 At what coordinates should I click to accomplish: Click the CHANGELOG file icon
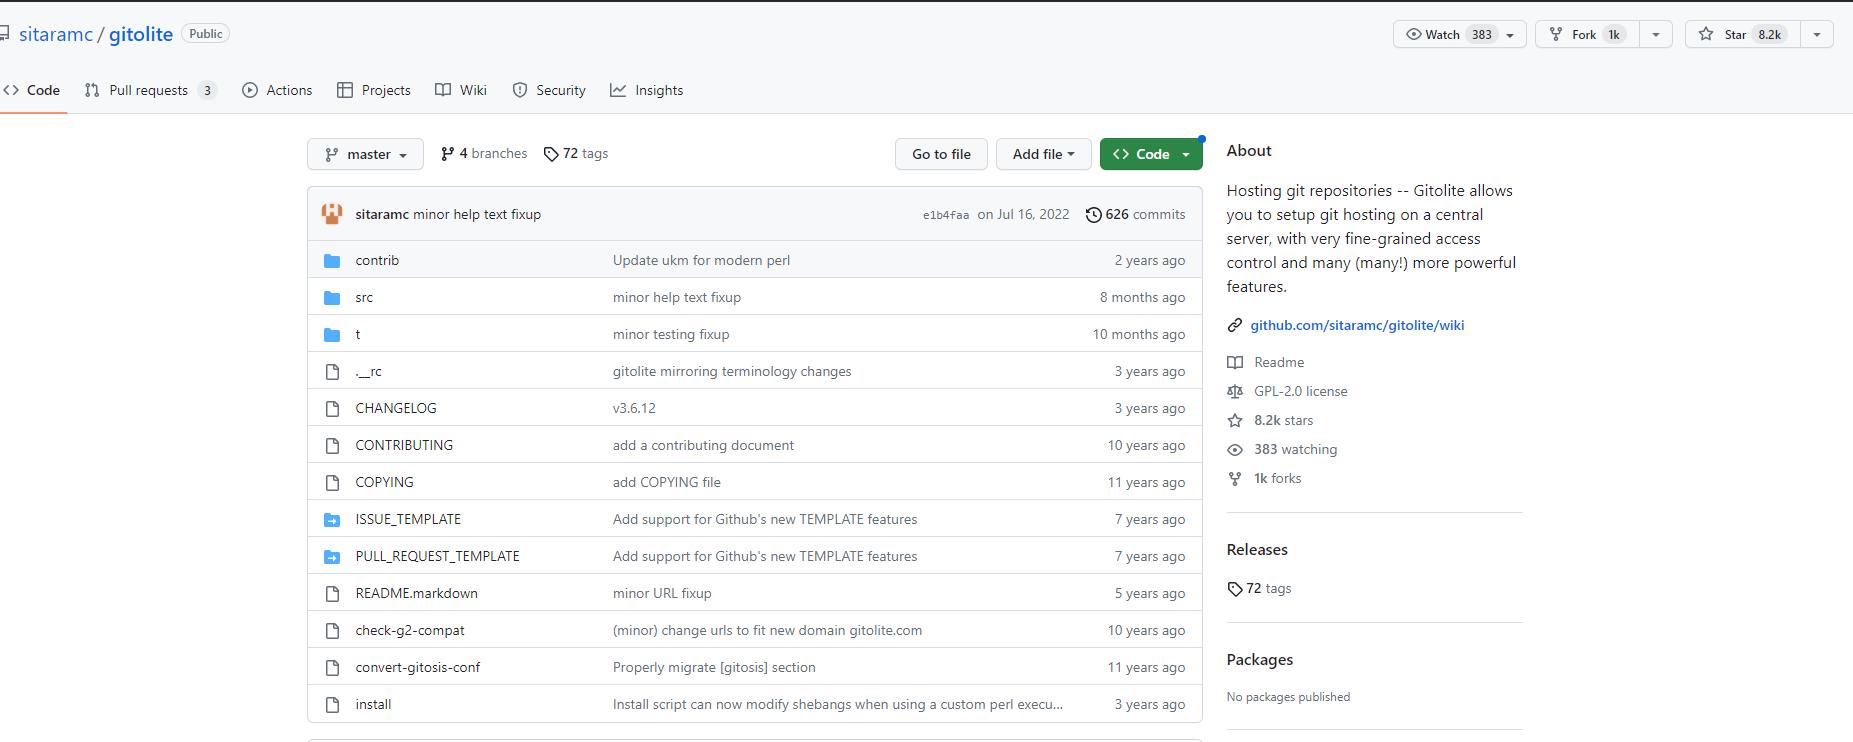332,409
